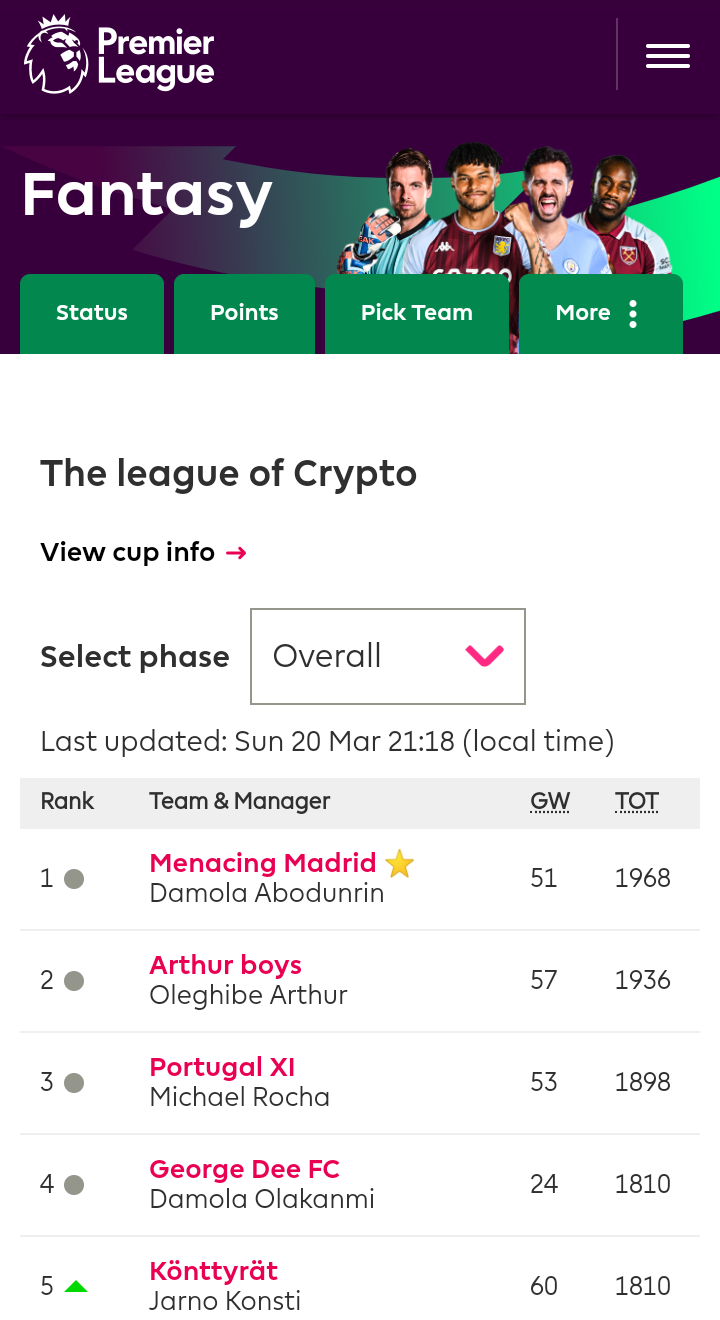Click the grey rank dot for Portugal XI
The width and height of the screenshot is (720, 1320).
(74, 1083)
